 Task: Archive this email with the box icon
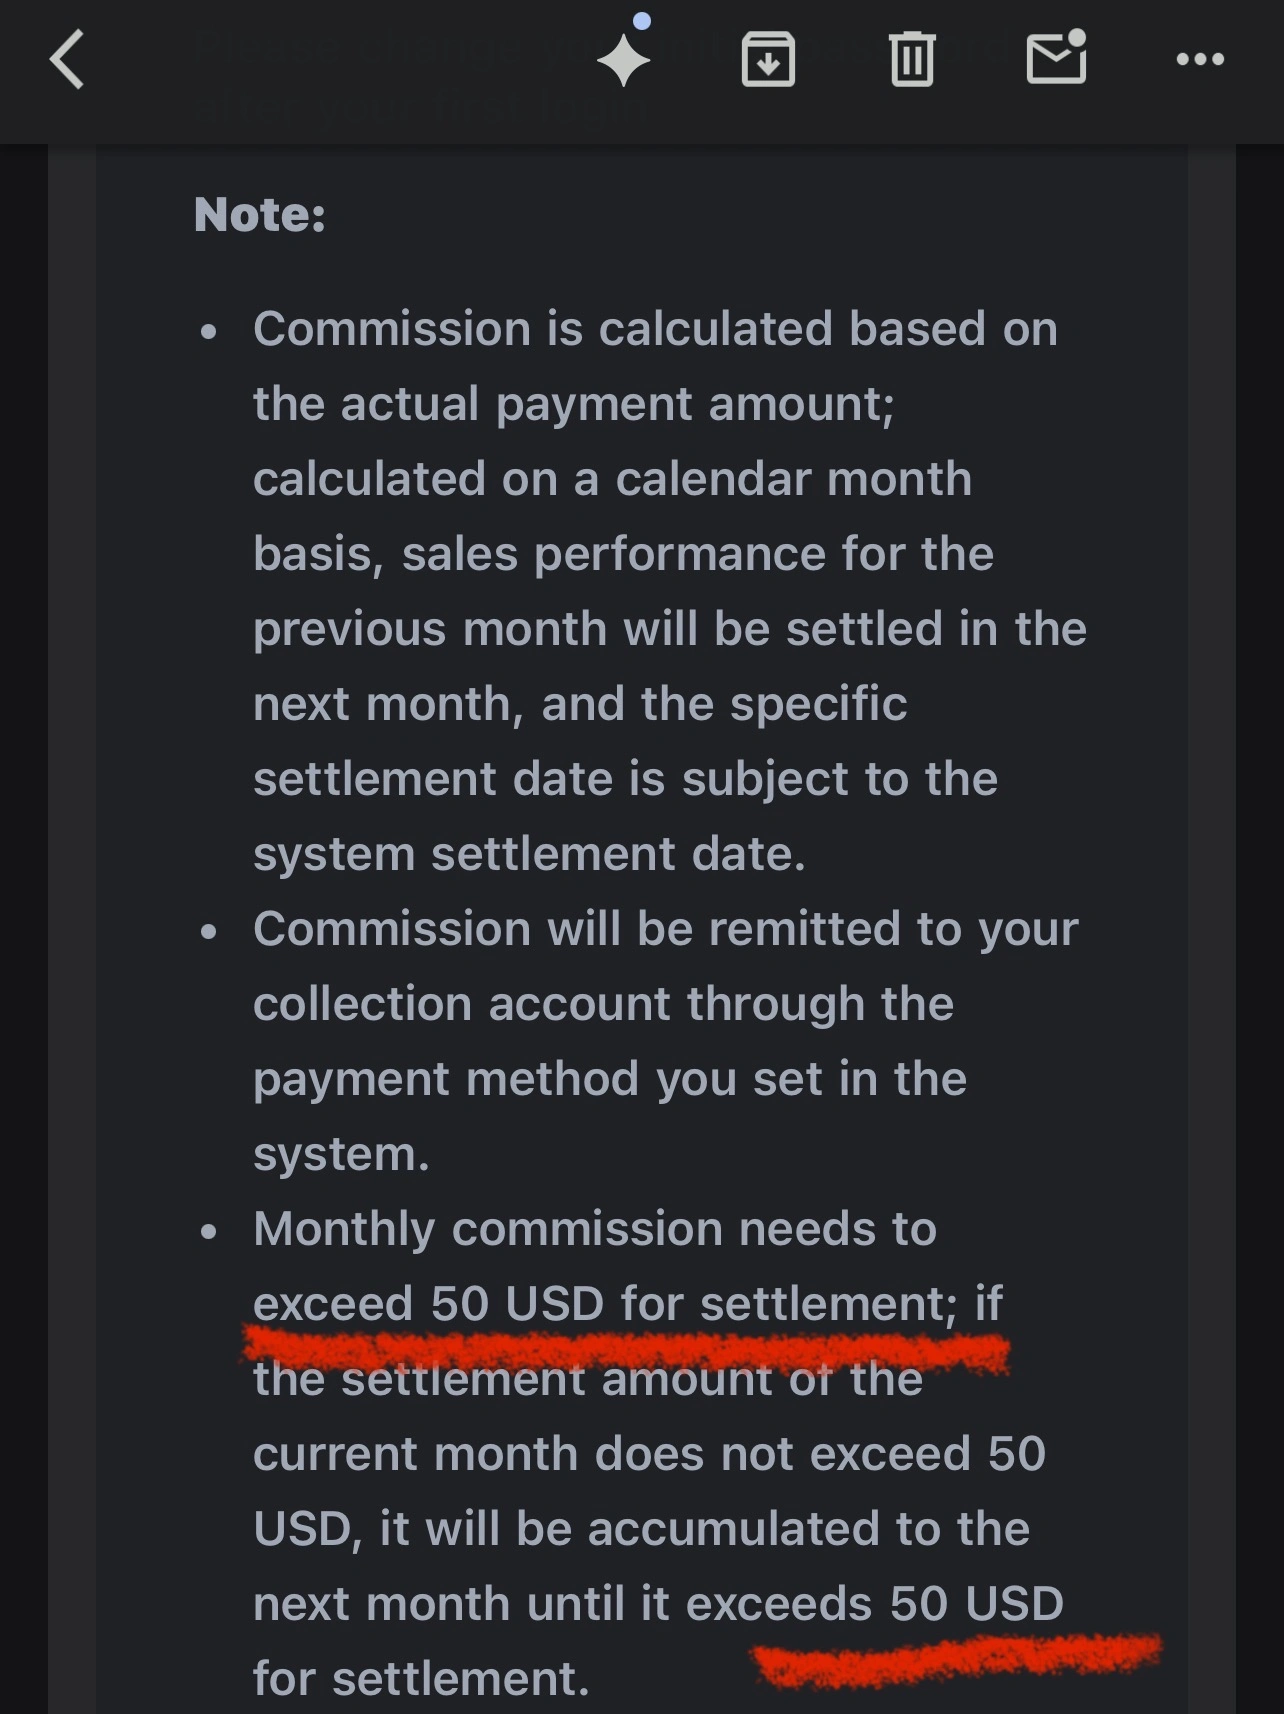pos(768,60)
